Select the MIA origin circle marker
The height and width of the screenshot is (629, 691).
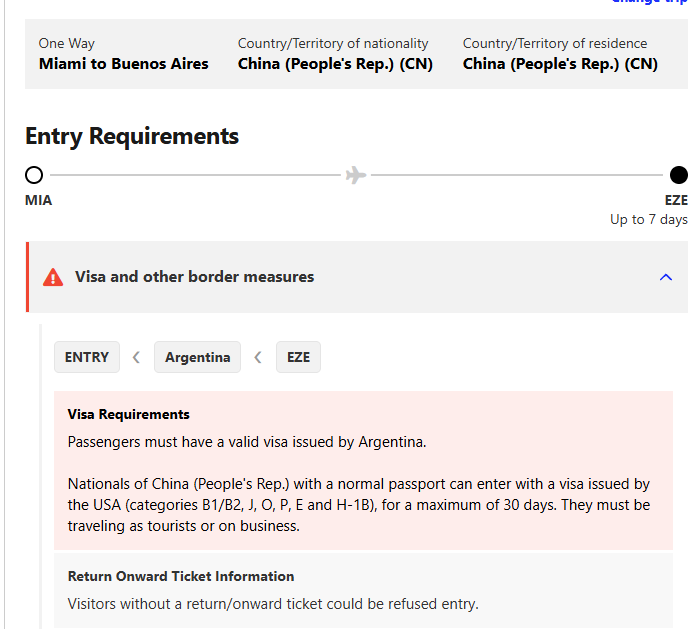34,175
